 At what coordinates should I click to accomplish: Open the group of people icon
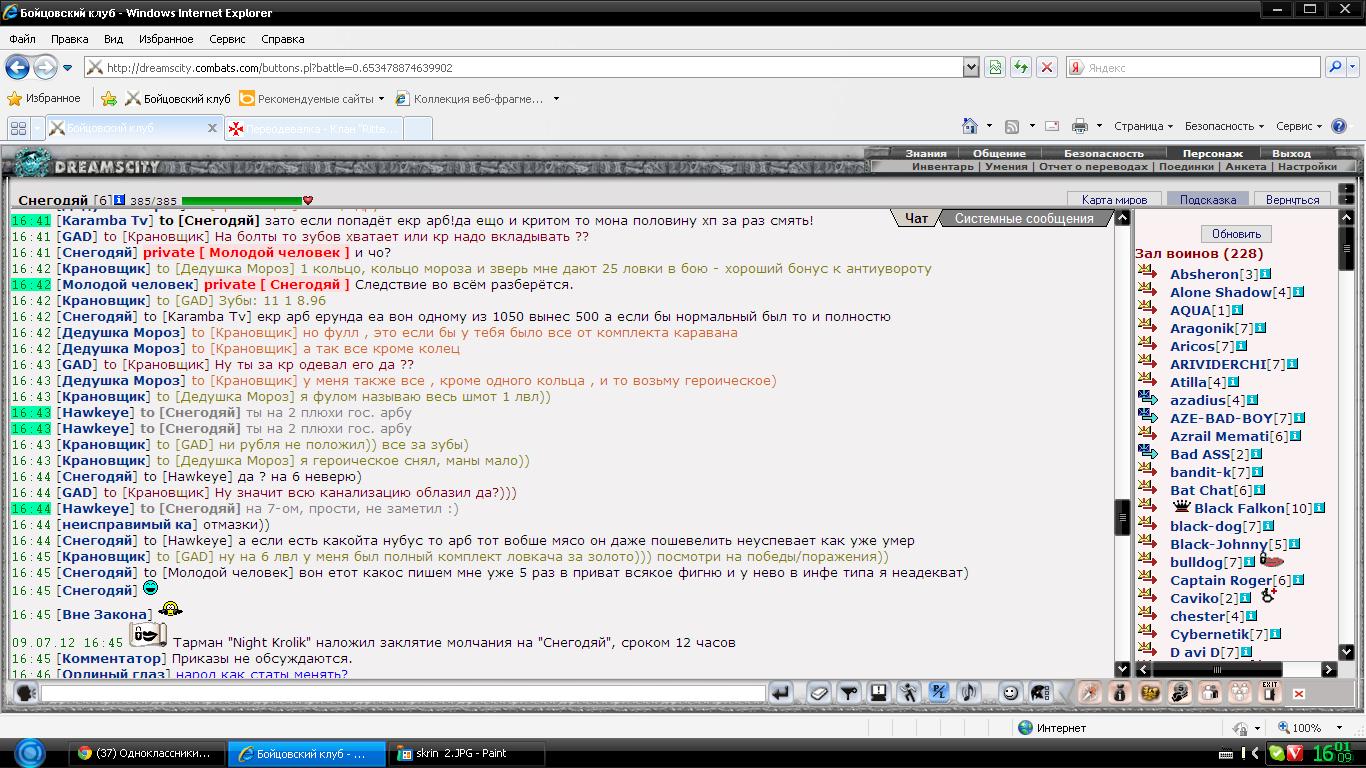(x=1240, y=692)
